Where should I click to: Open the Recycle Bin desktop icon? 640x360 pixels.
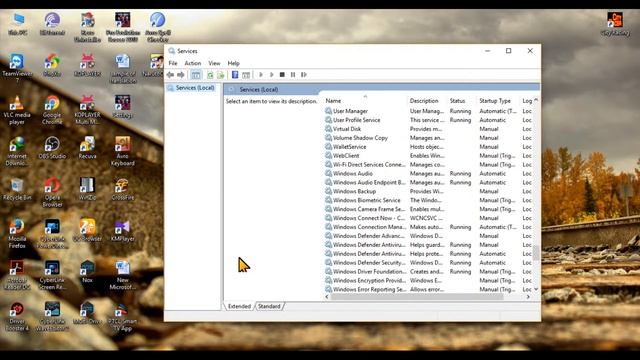(x=17, y=189)
